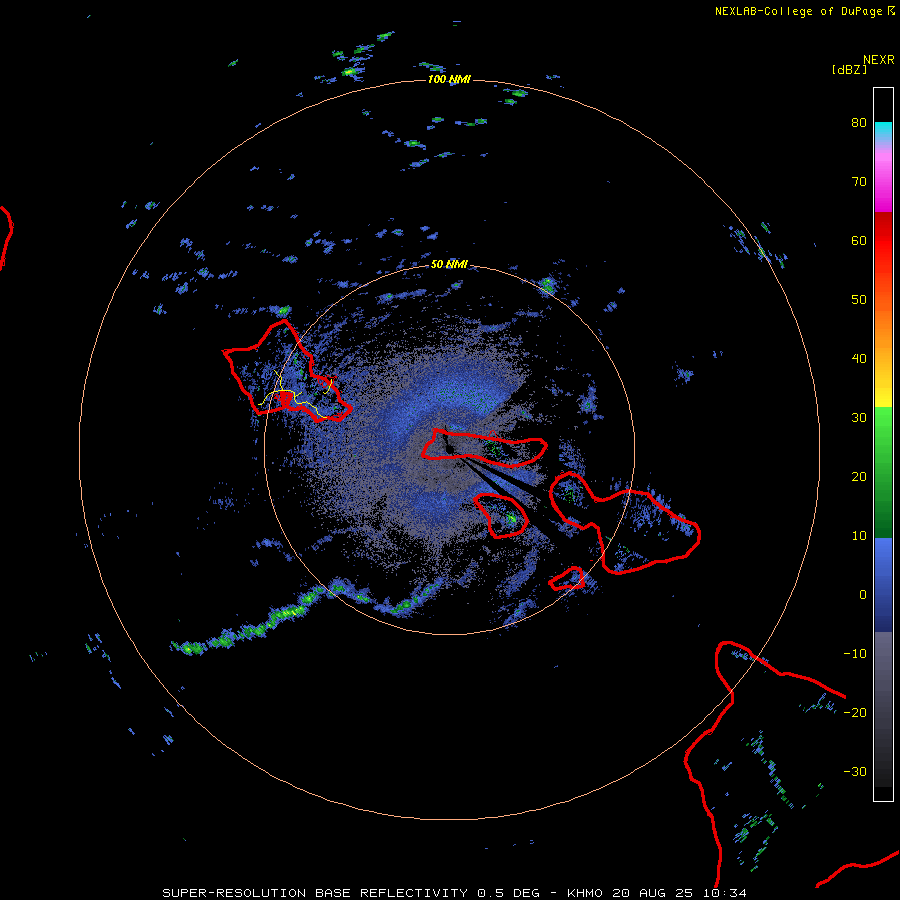Click the 60 dBZ value on the scale
Viewport: 900px width, 900px height.
coord(859,240)
